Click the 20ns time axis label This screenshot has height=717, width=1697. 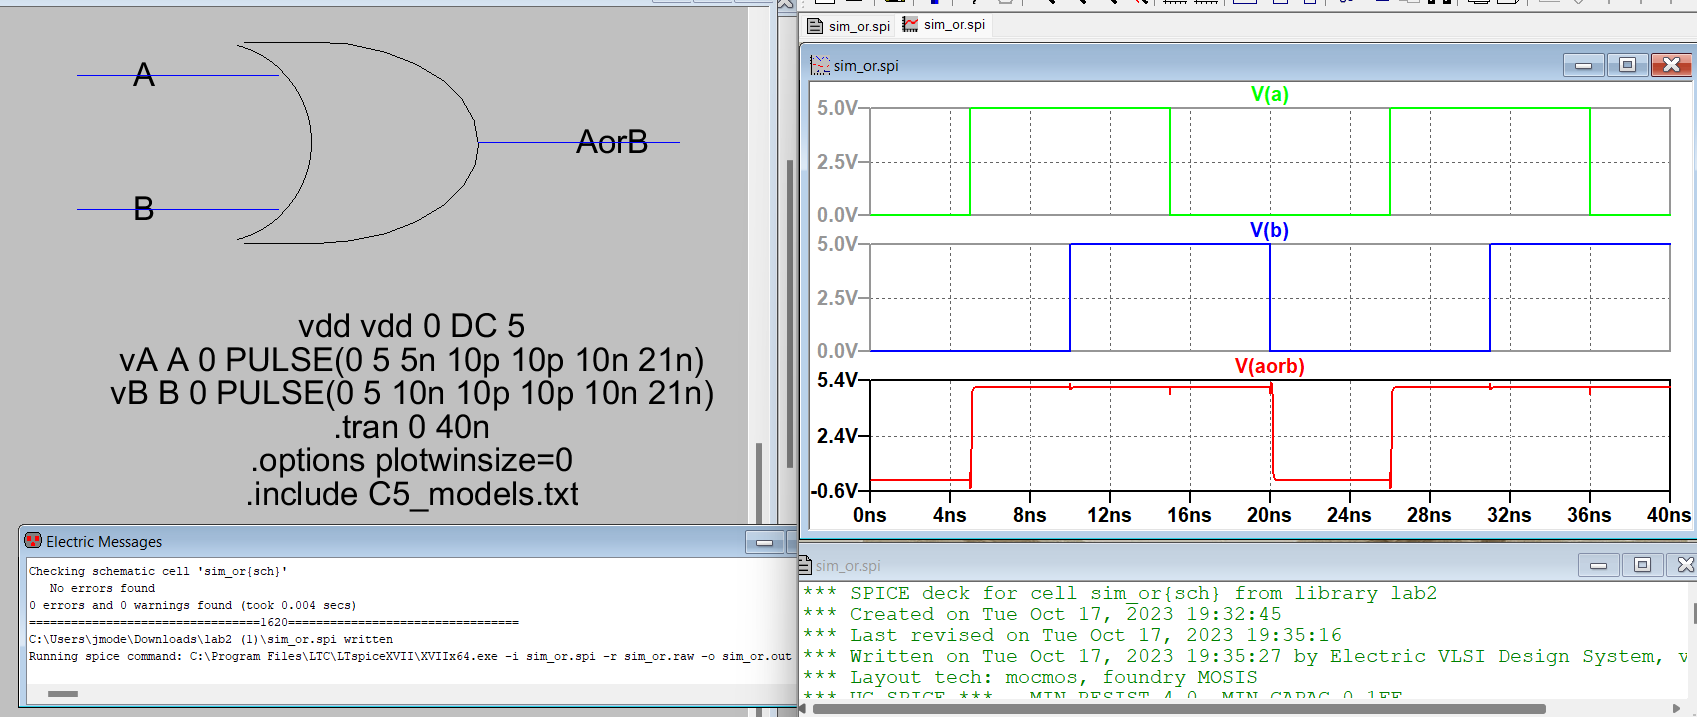click(1269, 515)
